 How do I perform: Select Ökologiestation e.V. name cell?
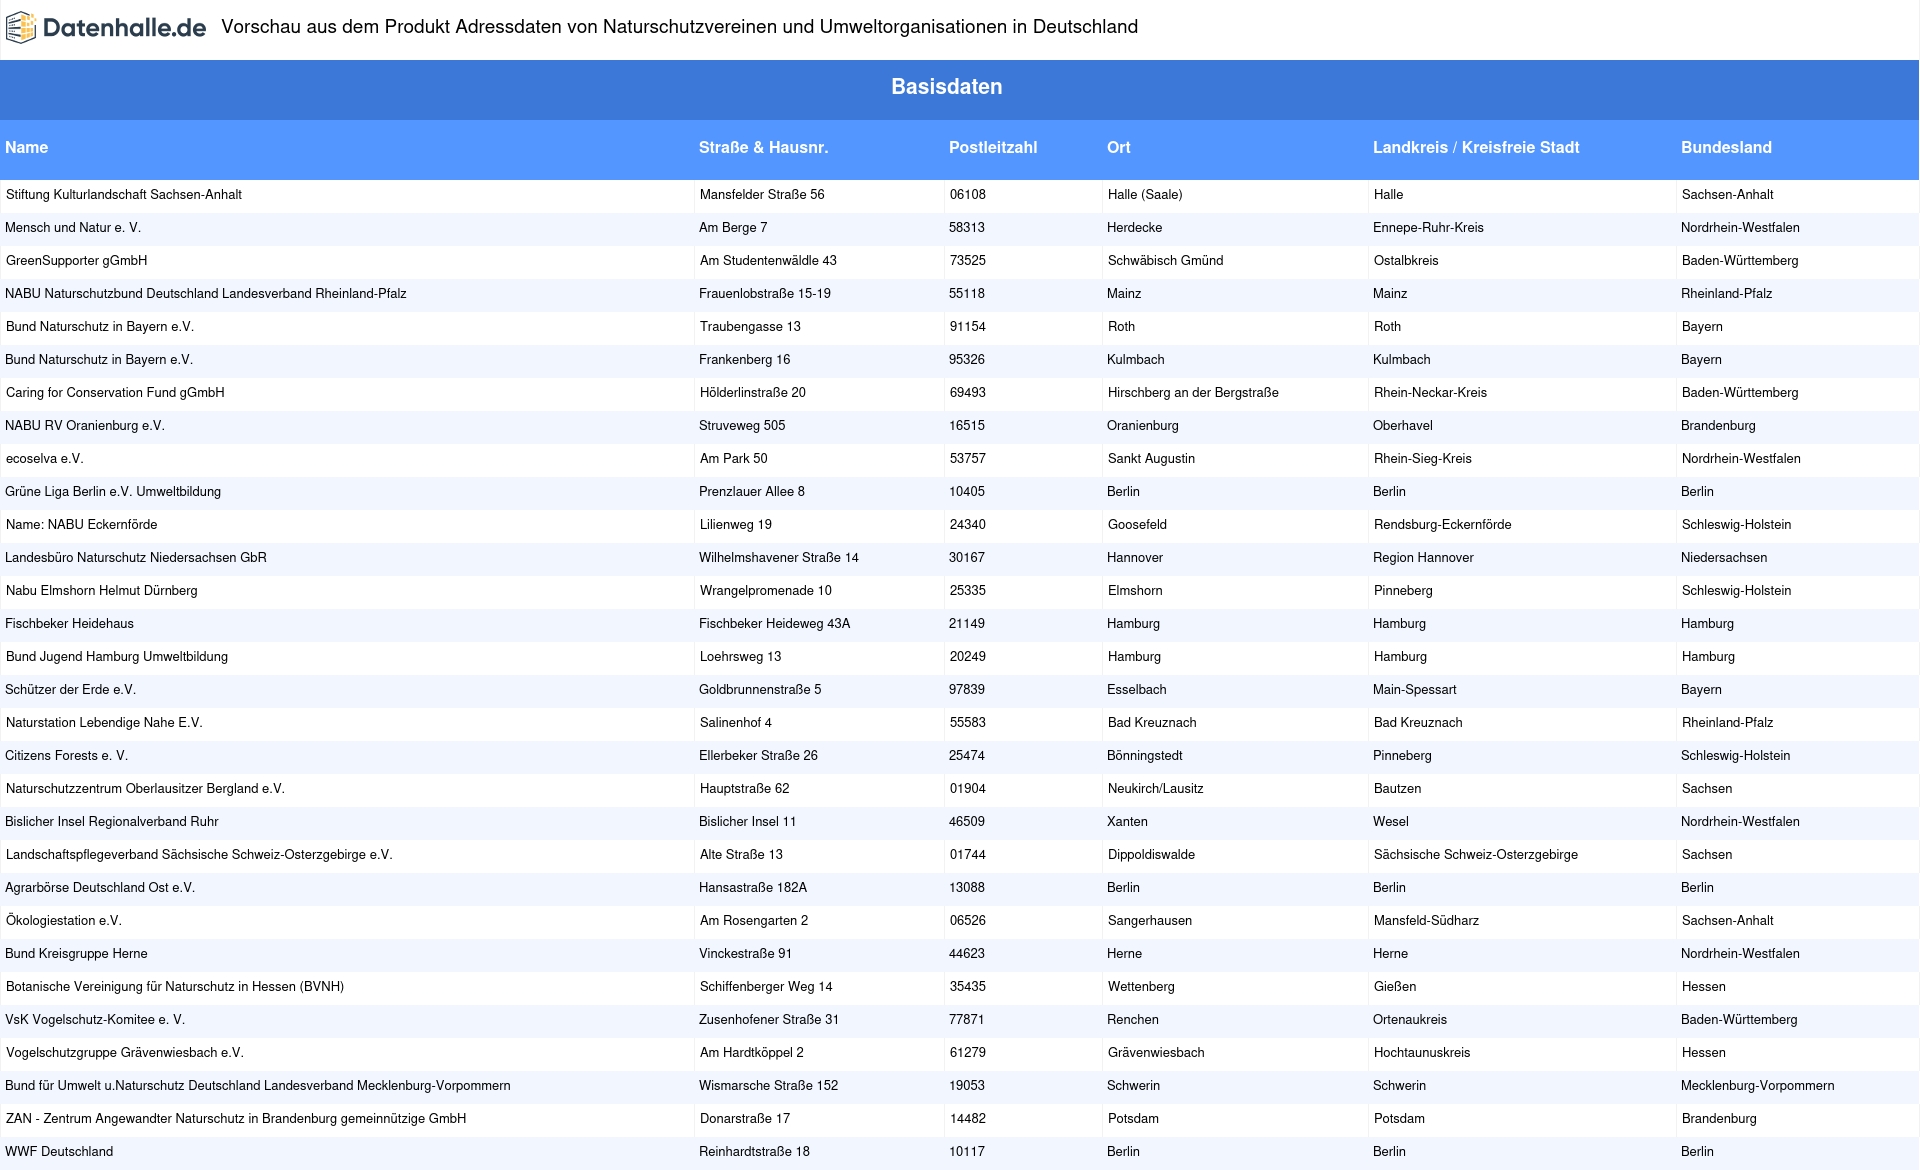coord(64,921)
